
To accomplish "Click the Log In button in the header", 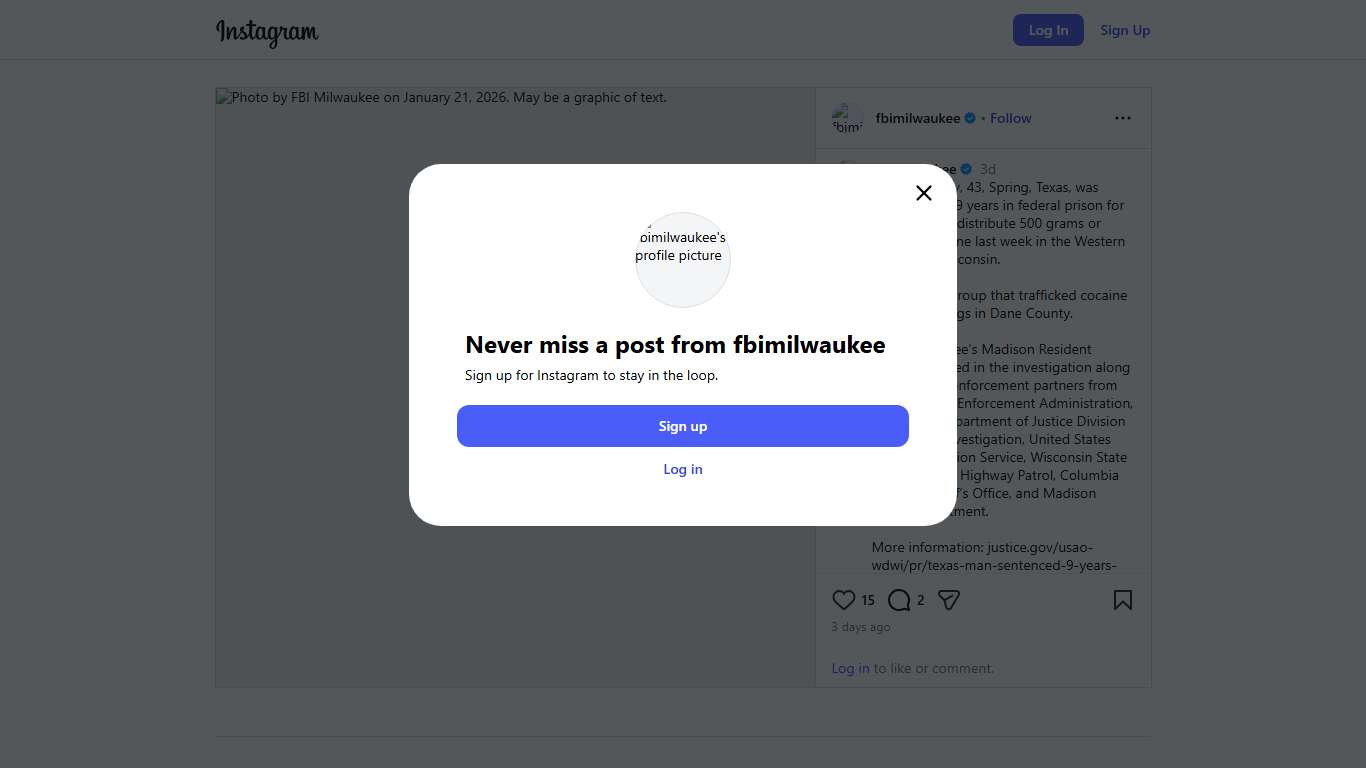I will pyautogui.click(x=1048, y=30).
